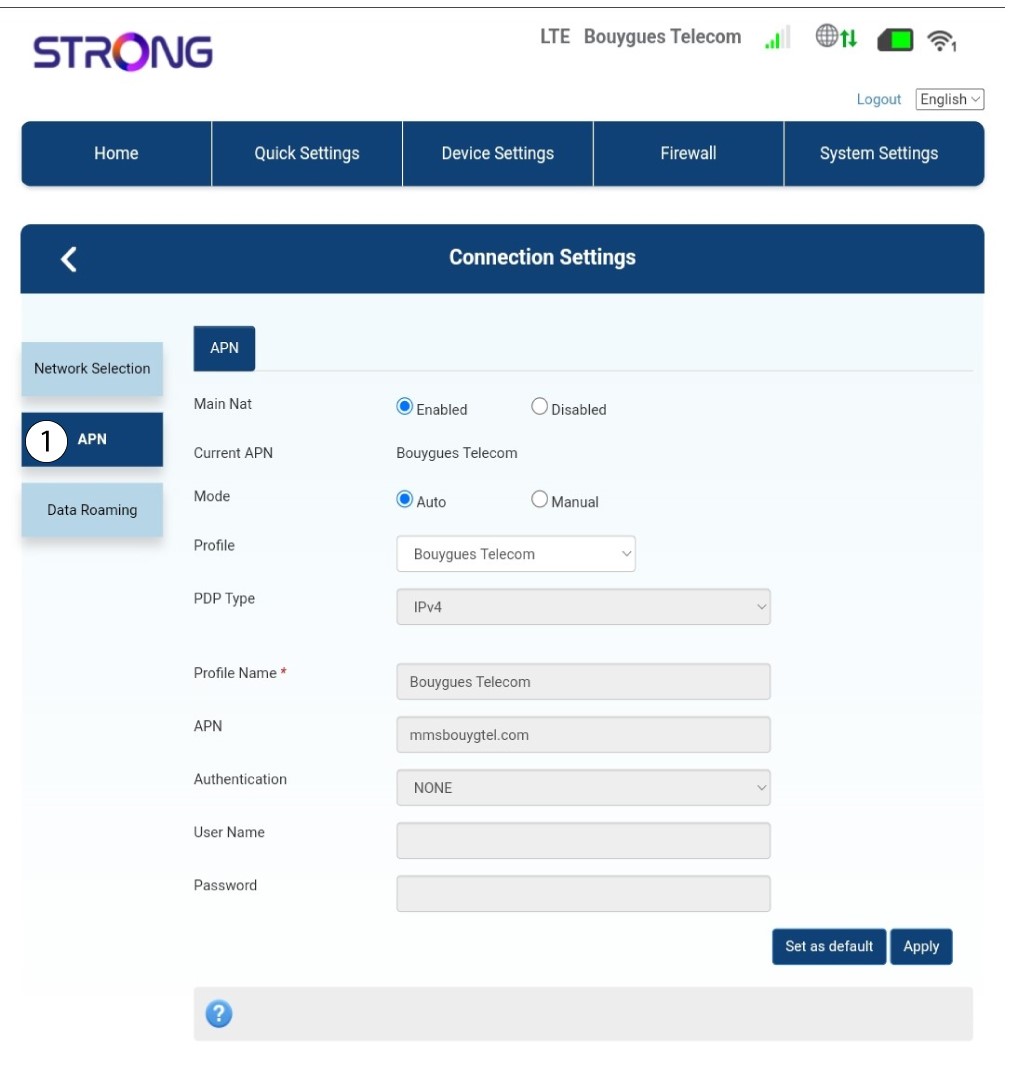Click the Apply button
Screen dimensions: 1012x1080
[x=921, y=946]
